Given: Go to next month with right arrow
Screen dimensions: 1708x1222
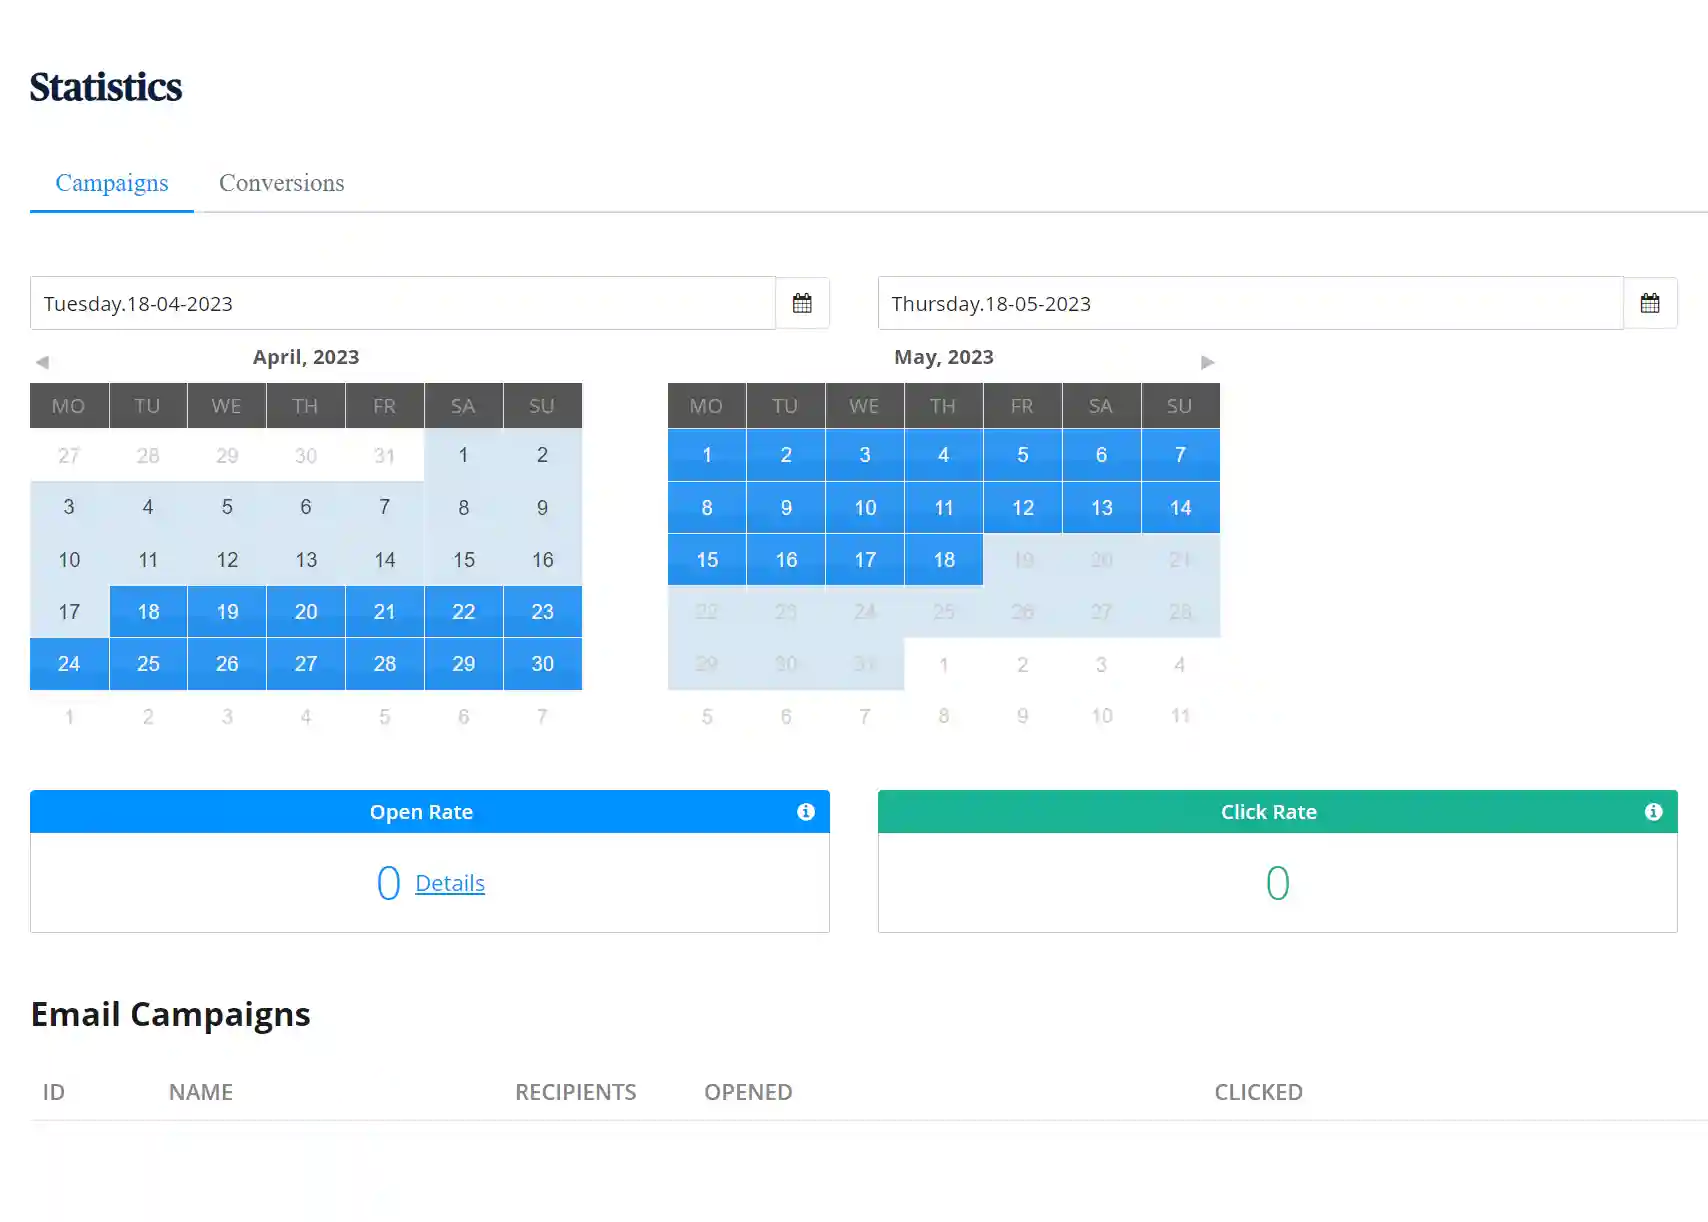Looking at the screenshot, I should [1207, 362].
